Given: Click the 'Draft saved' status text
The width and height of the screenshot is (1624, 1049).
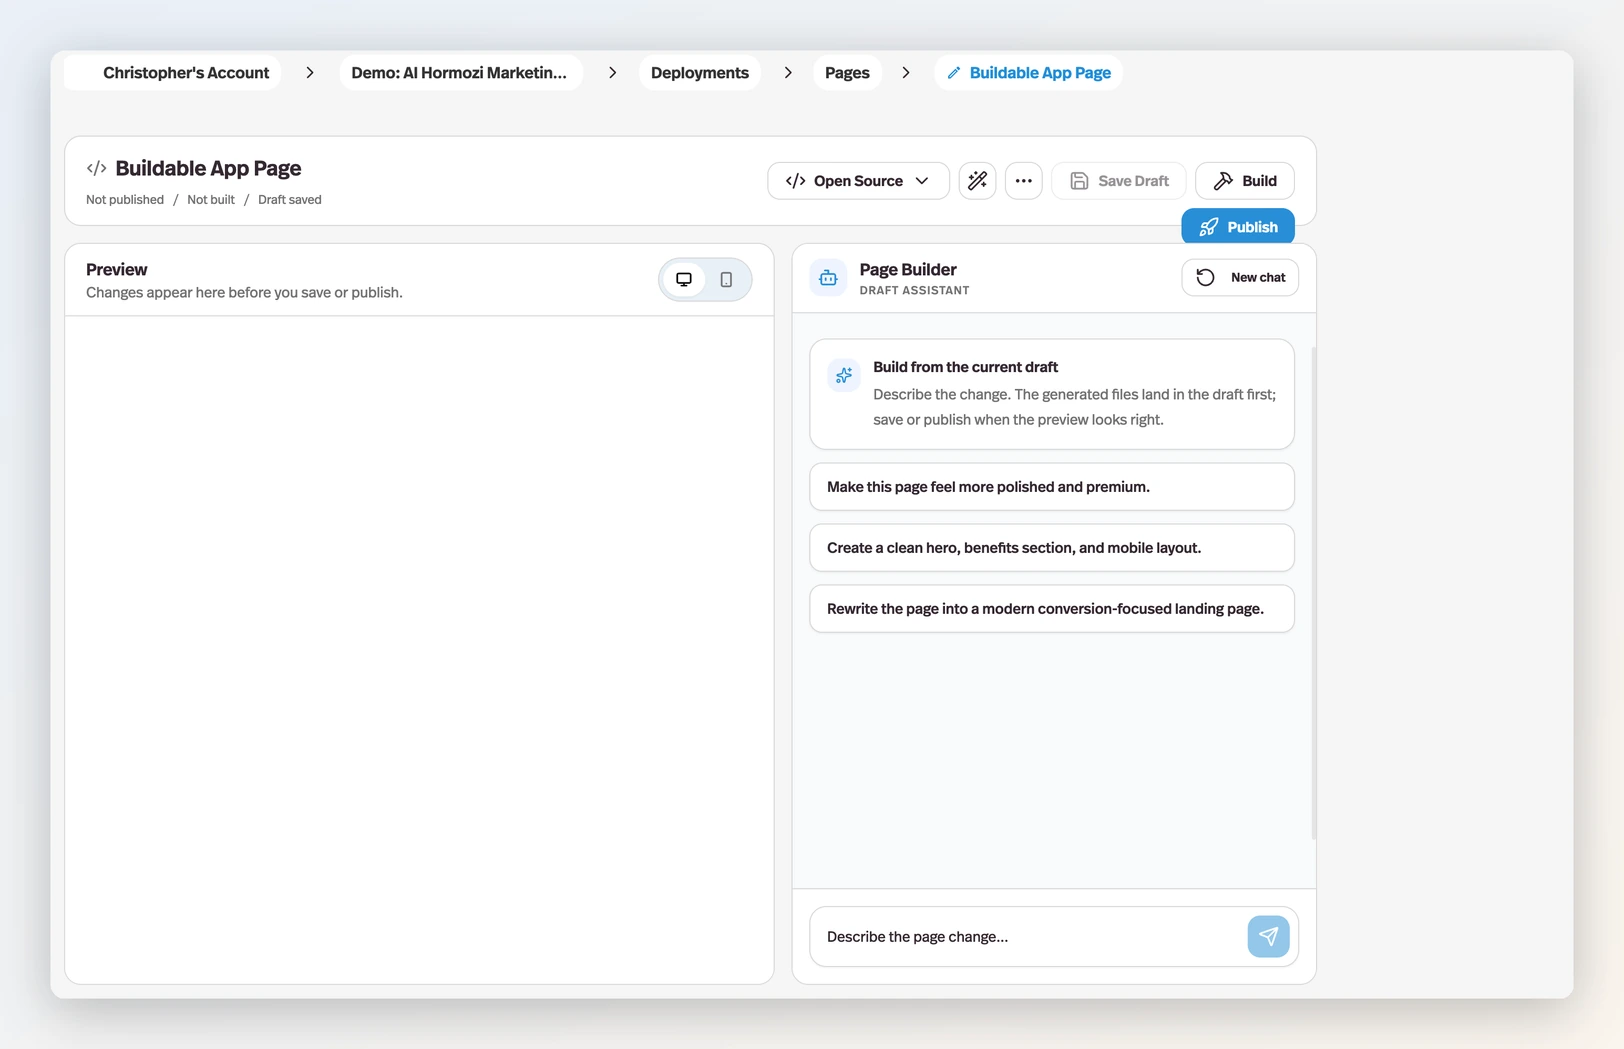Looking at the screenshot, I should pyautogui.click(x=290, y=200).
